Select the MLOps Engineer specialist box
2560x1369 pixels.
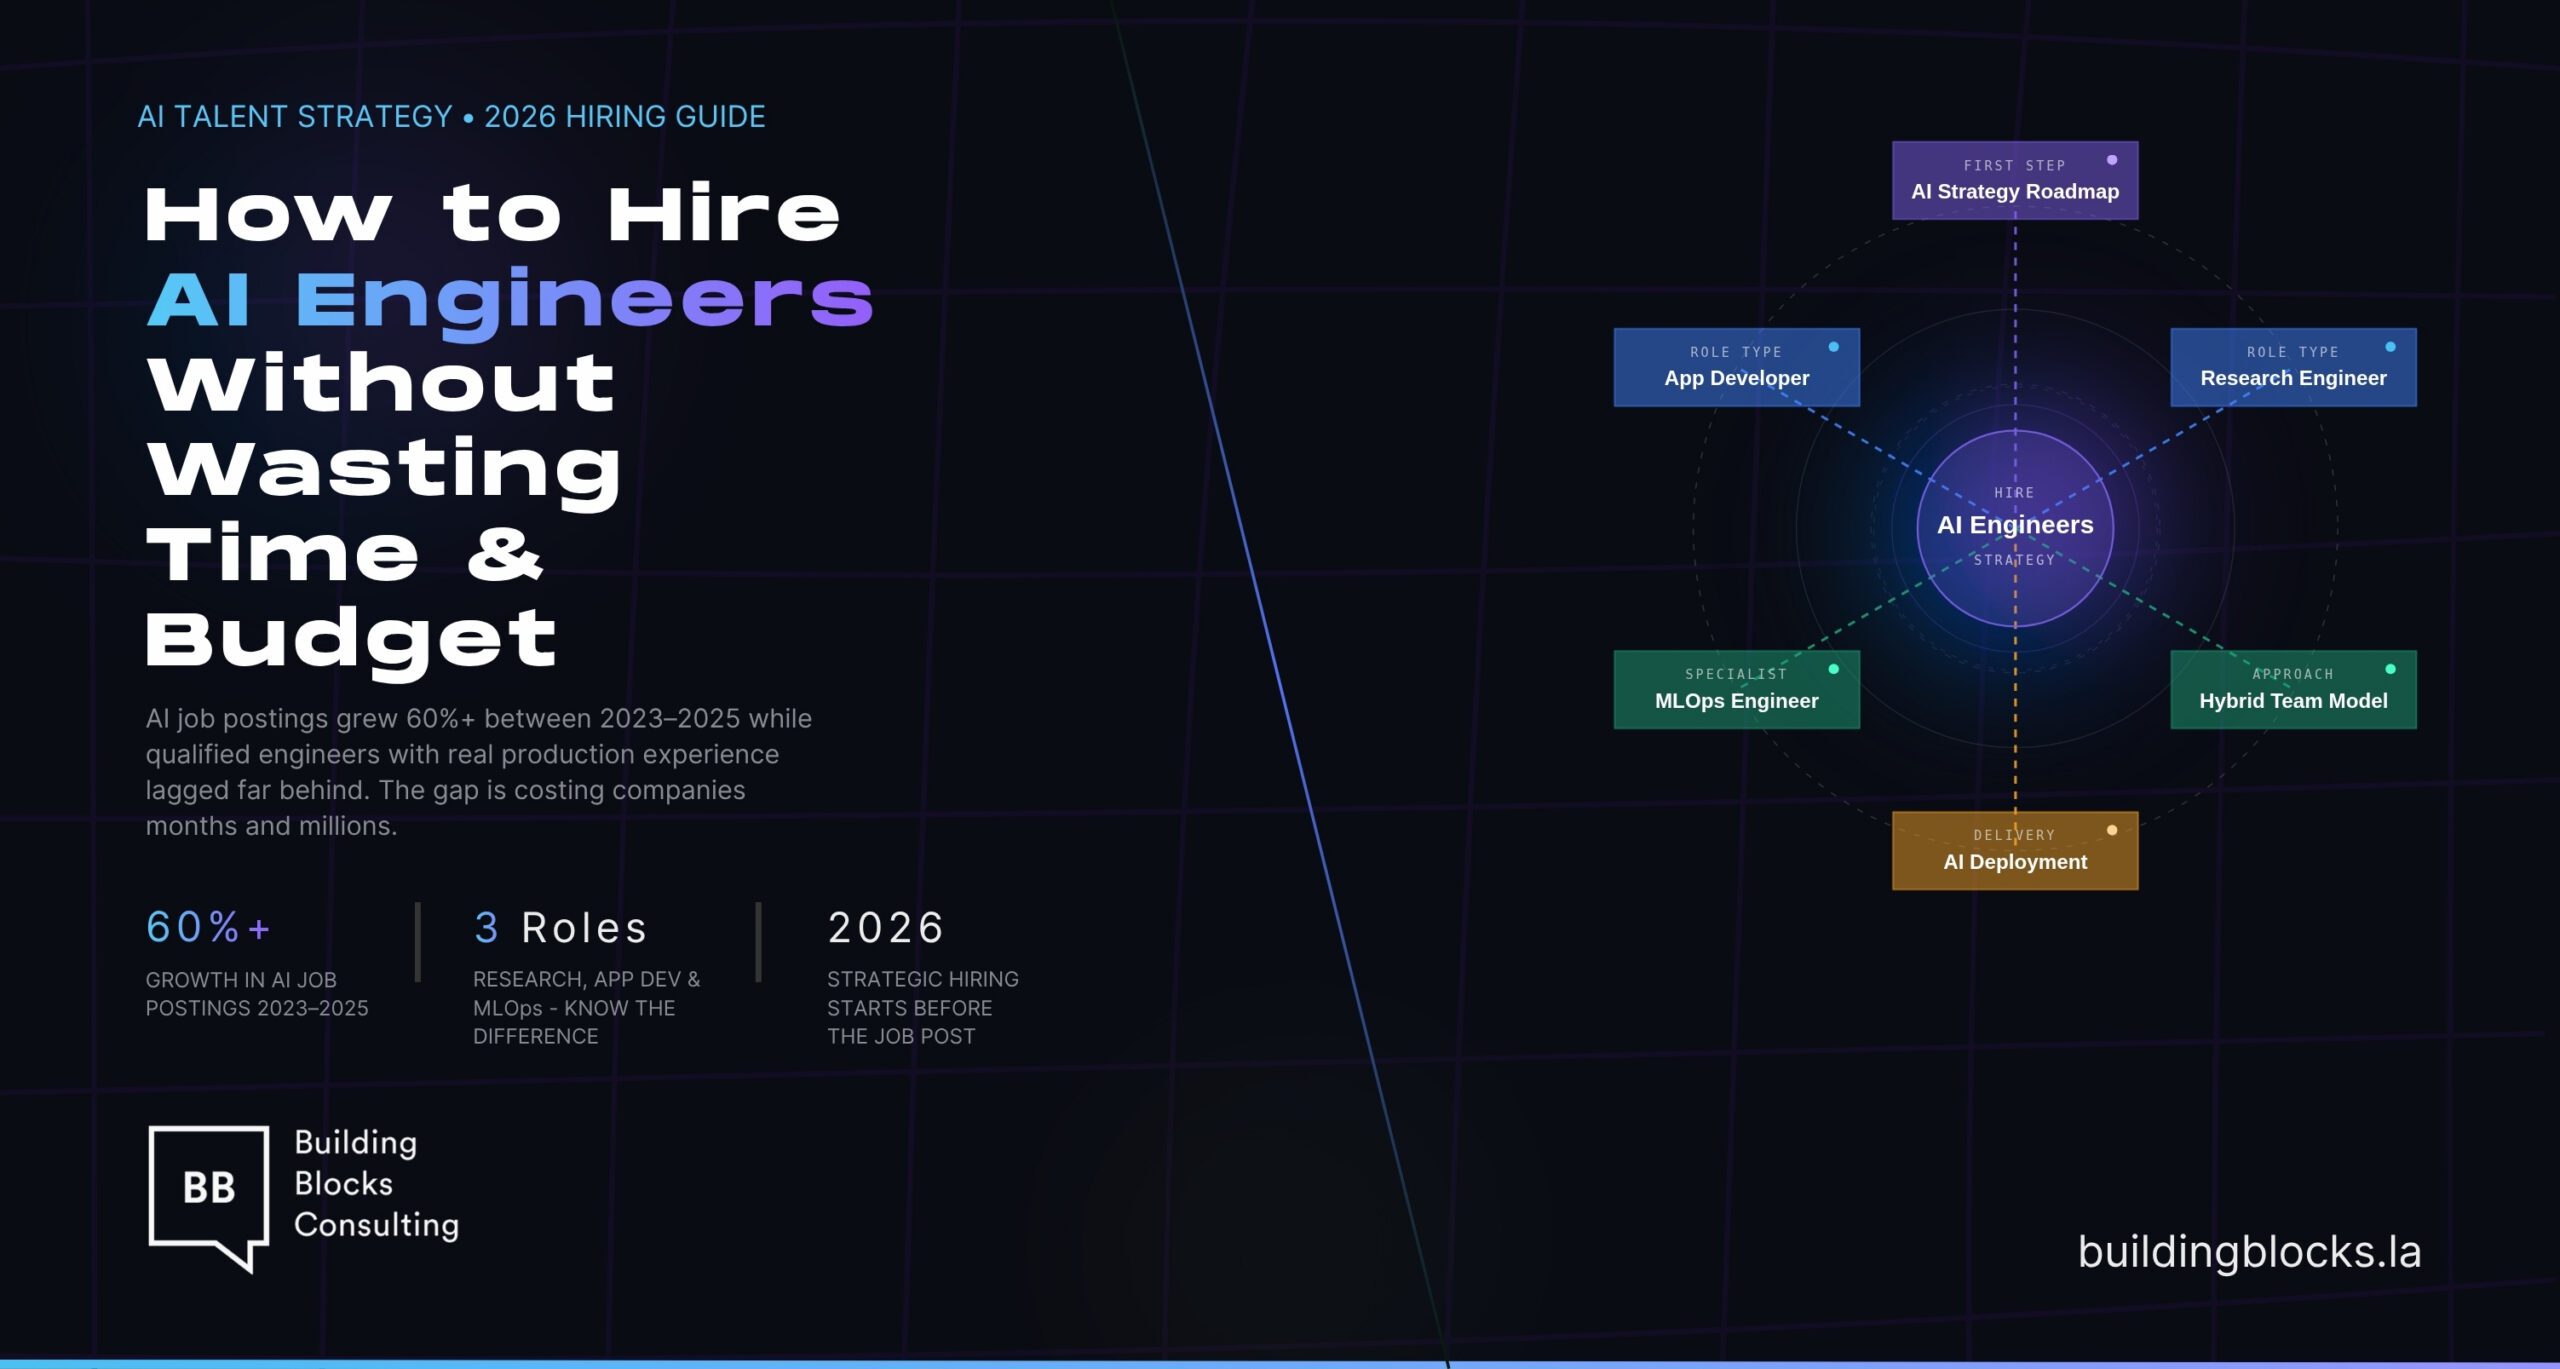point(1737,690)
